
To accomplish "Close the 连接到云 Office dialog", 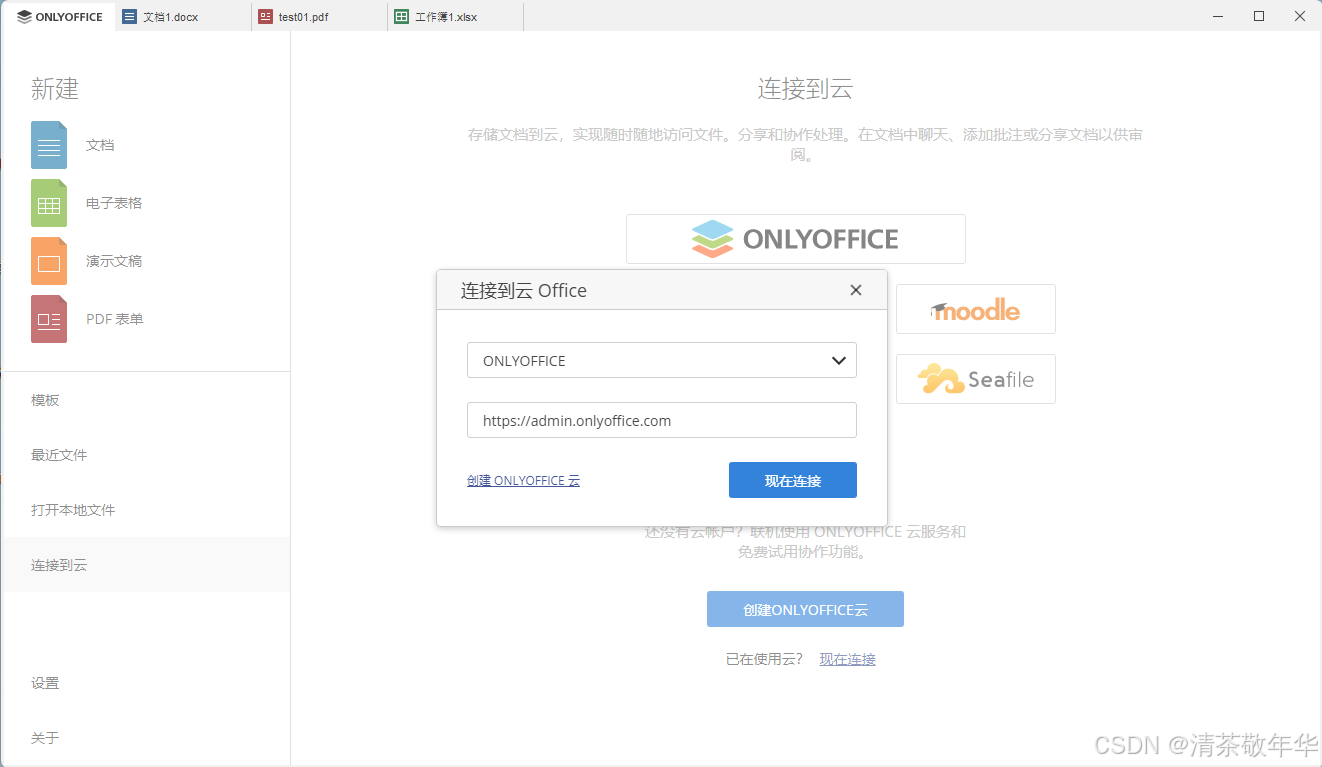I will pyautogui.click(x=856, y=290).
